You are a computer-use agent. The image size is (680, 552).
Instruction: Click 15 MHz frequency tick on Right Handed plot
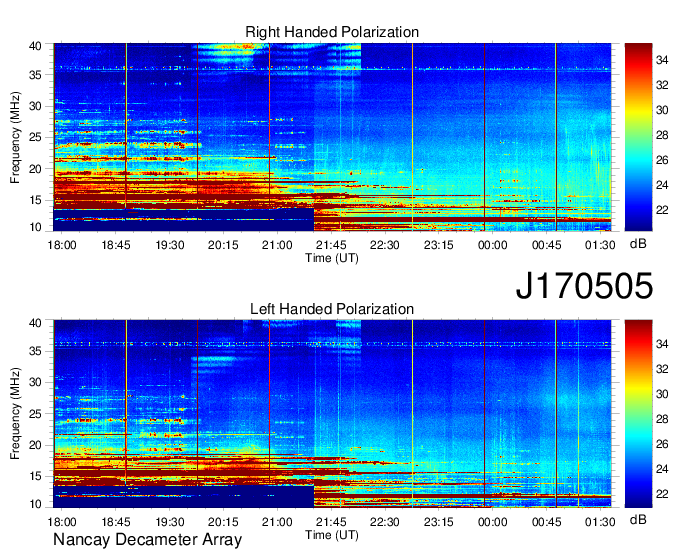click(35, 200)
